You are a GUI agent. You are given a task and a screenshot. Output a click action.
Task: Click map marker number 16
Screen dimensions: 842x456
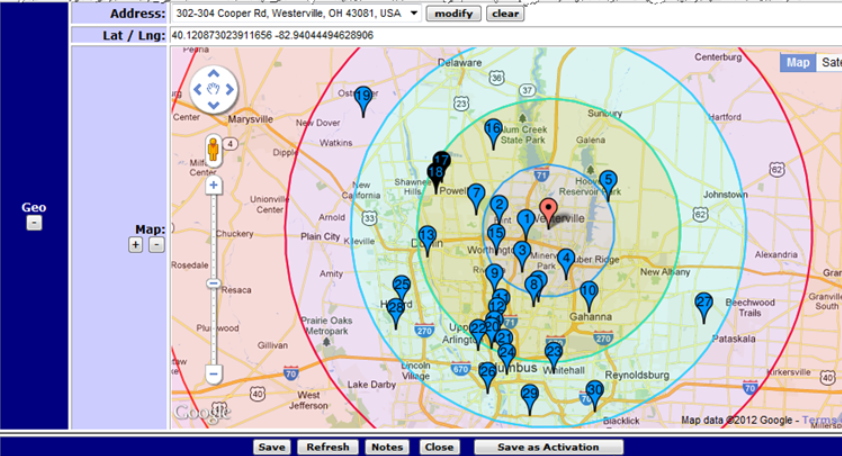click(x=492, y=130)
